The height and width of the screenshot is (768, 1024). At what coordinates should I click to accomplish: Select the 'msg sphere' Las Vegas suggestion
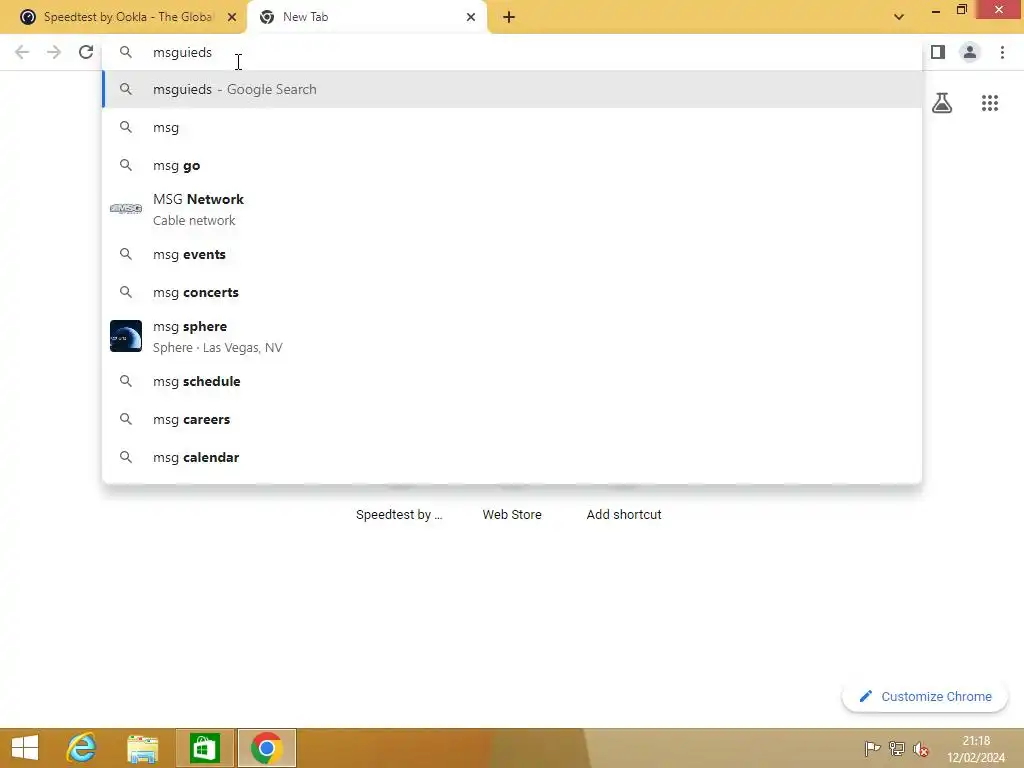click(512, 336)
